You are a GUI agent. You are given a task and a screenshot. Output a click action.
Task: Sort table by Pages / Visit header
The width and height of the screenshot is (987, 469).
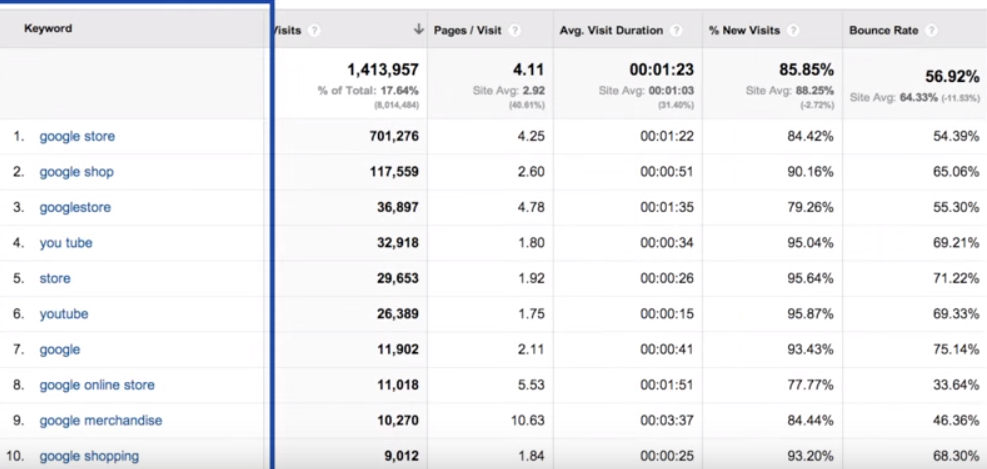468,30
